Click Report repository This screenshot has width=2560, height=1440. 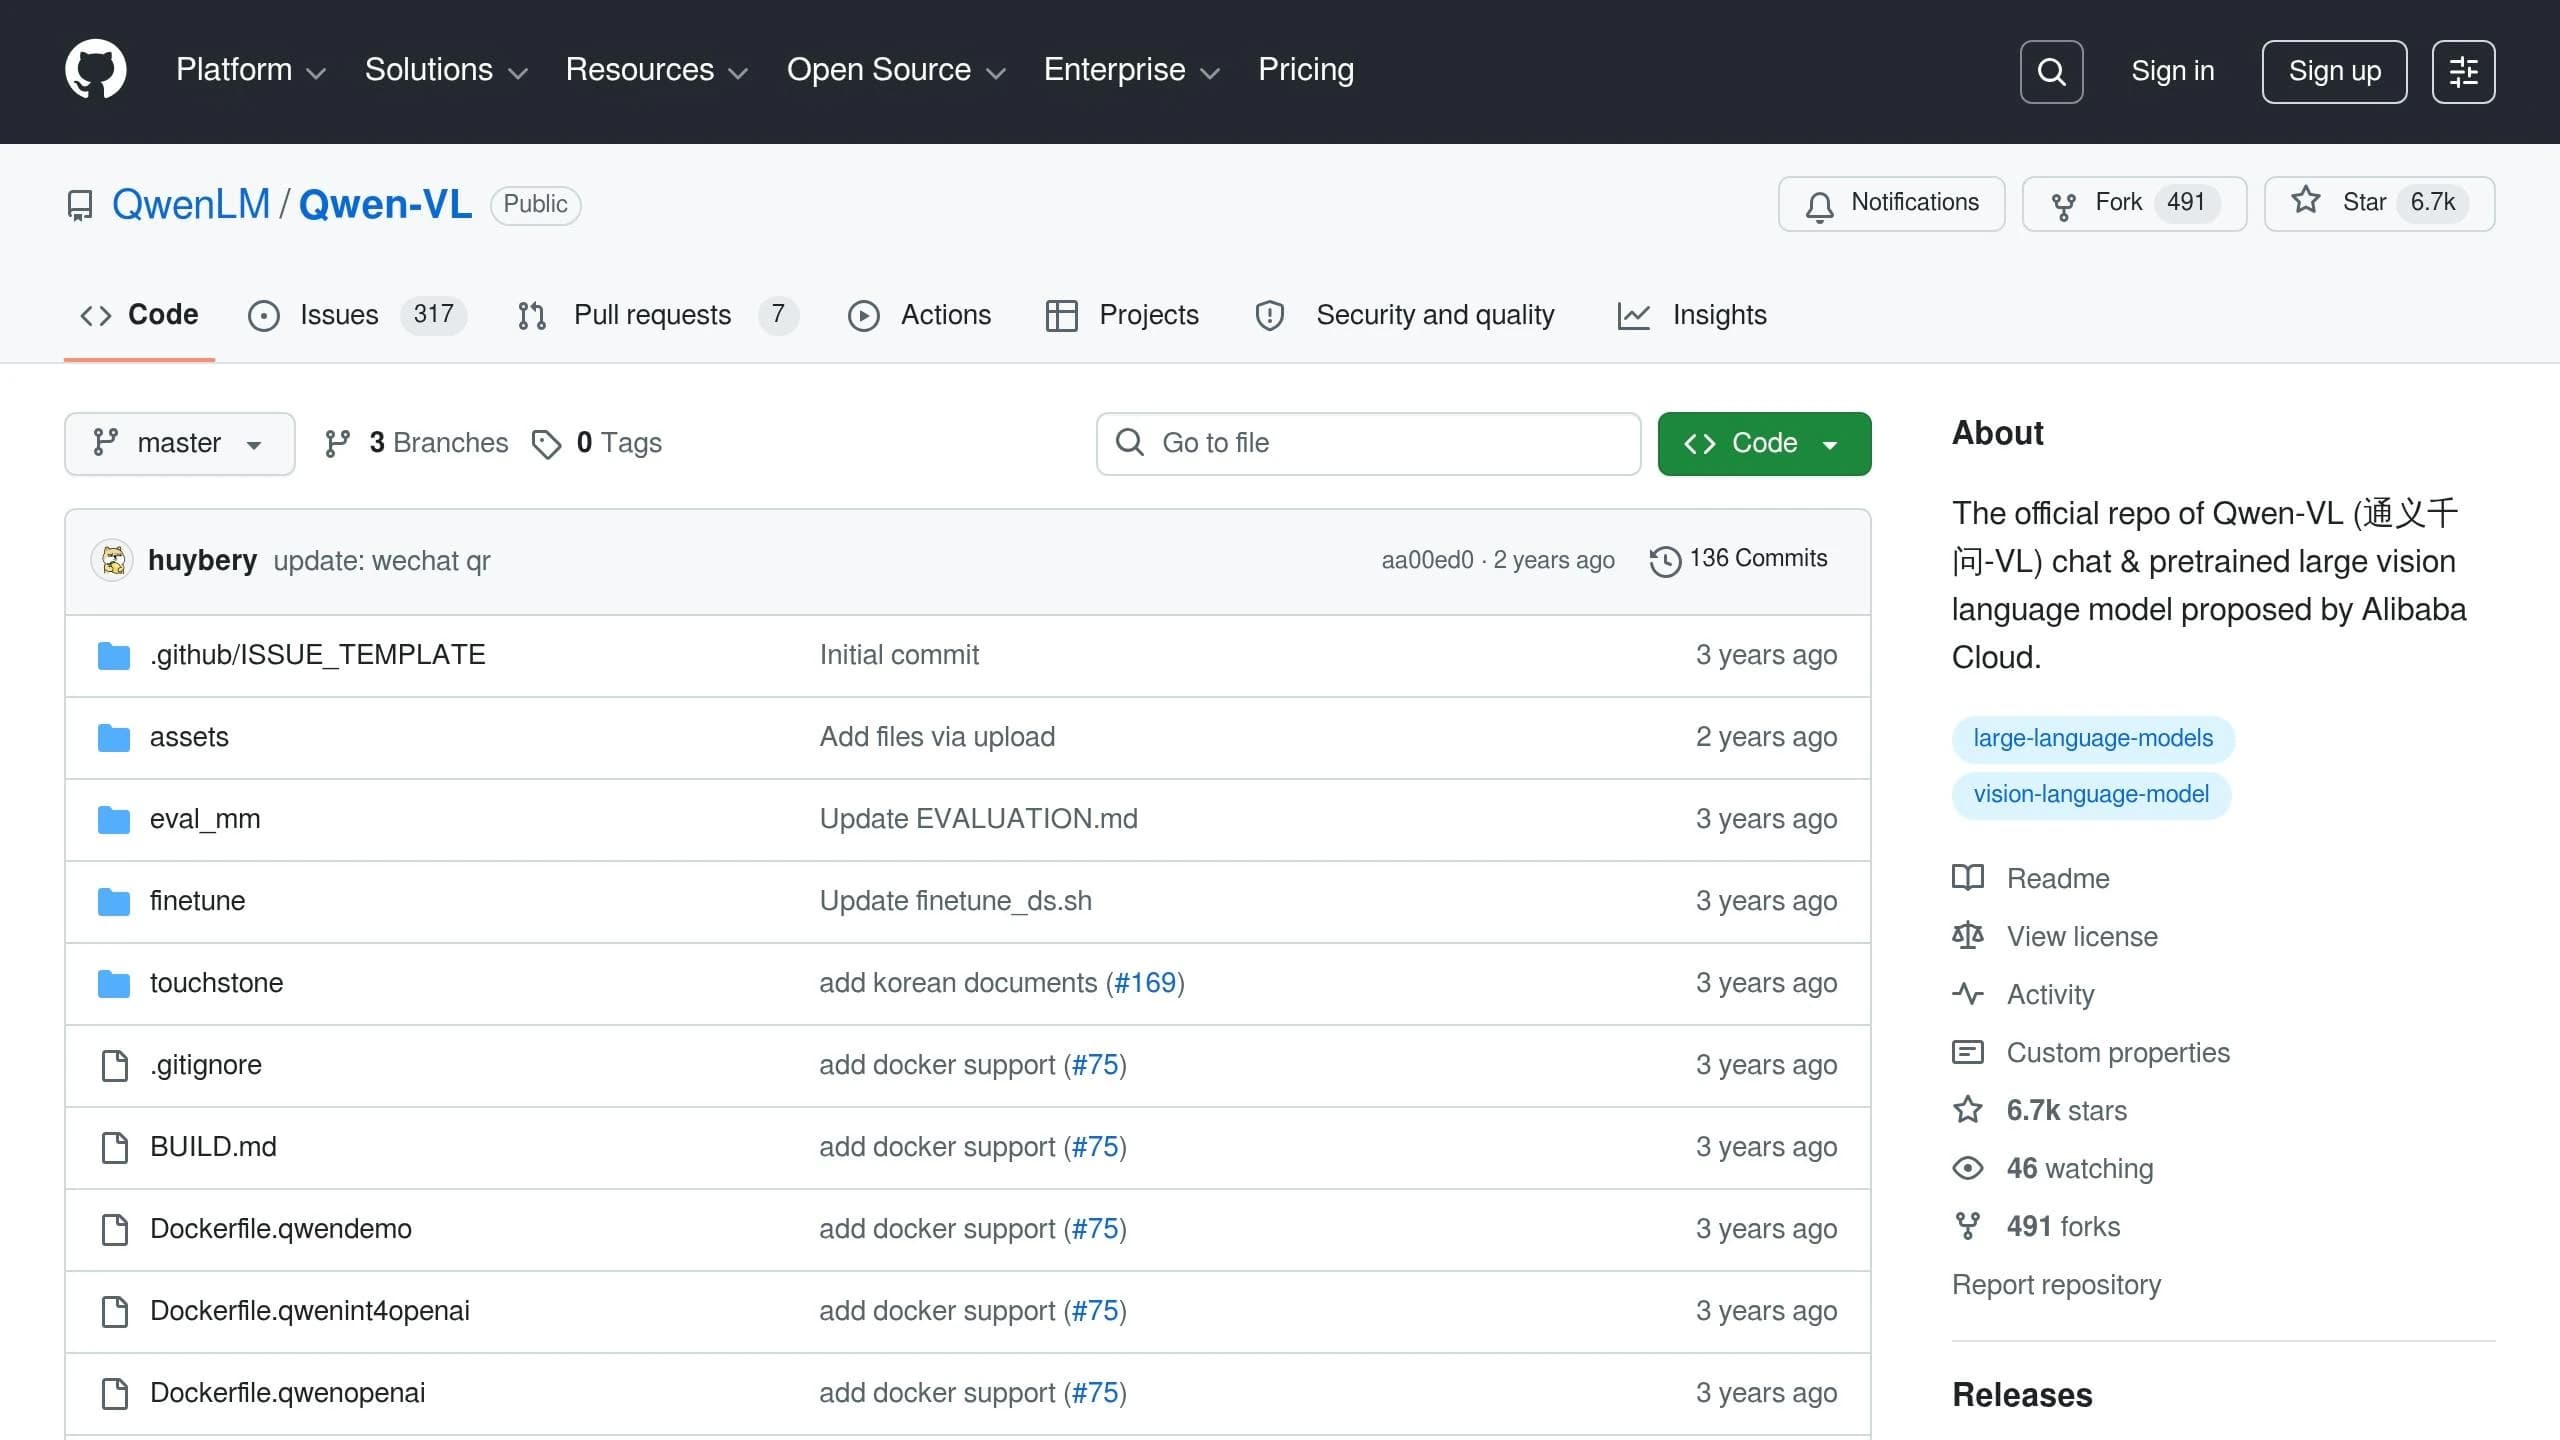pyautogui.click(x=2056, y=1285)
